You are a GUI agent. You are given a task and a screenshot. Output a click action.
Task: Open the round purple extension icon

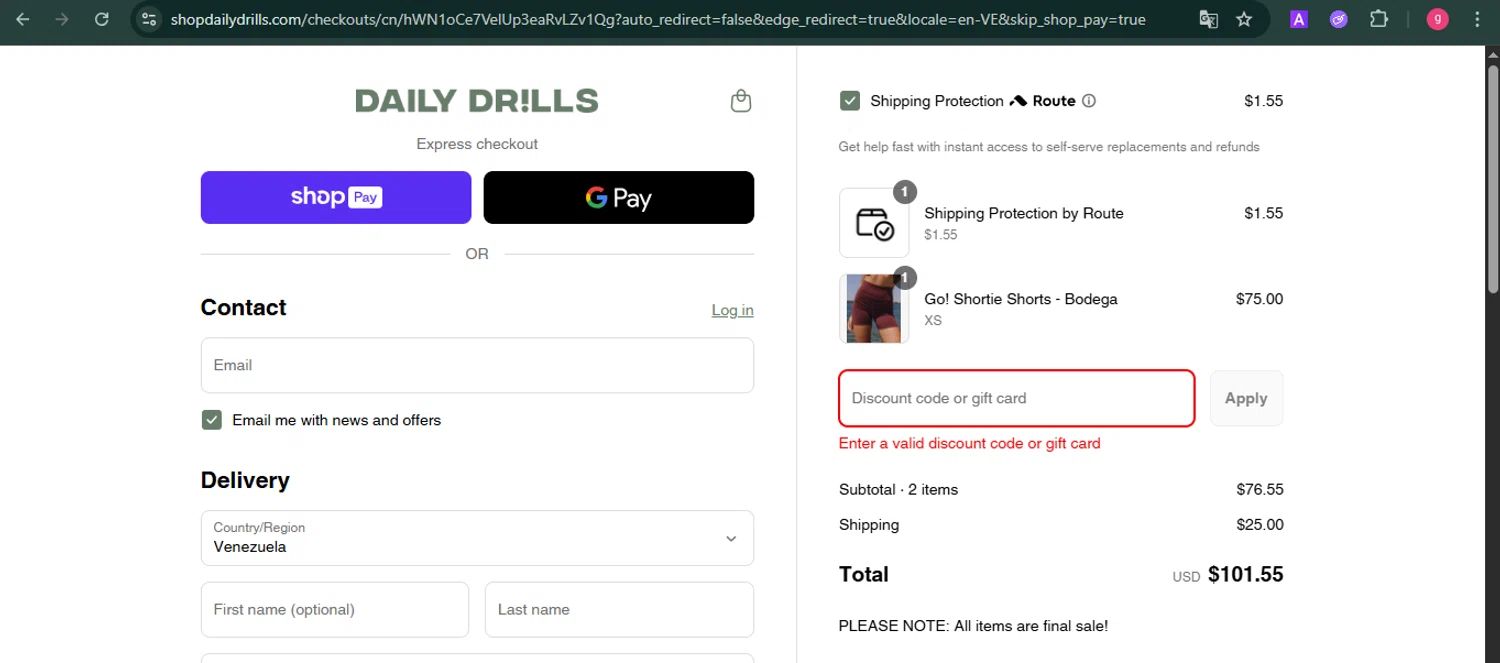[1339, 19]
